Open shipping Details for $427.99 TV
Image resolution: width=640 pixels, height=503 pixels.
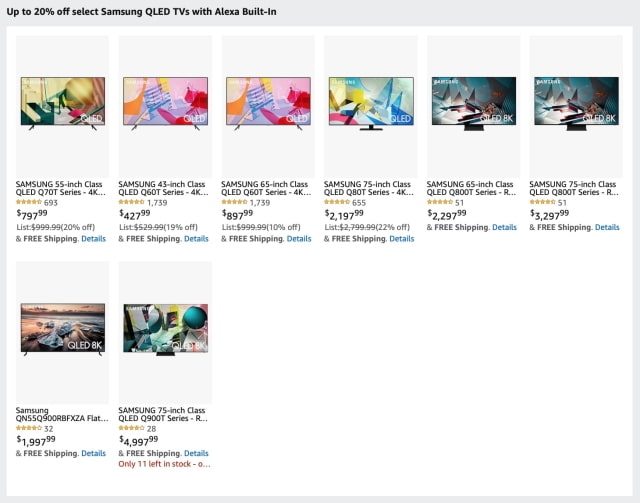(x=196, y=239)
